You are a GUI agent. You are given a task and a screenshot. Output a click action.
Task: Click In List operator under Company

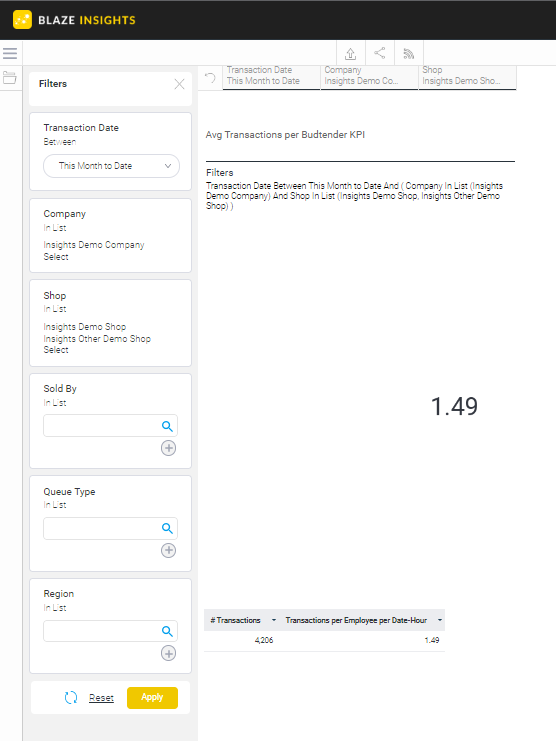click(x=55, y=228)
